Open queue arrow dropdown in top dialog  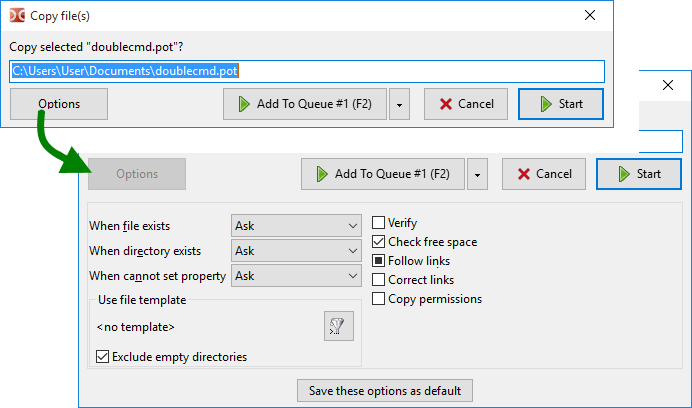(400, 104)
